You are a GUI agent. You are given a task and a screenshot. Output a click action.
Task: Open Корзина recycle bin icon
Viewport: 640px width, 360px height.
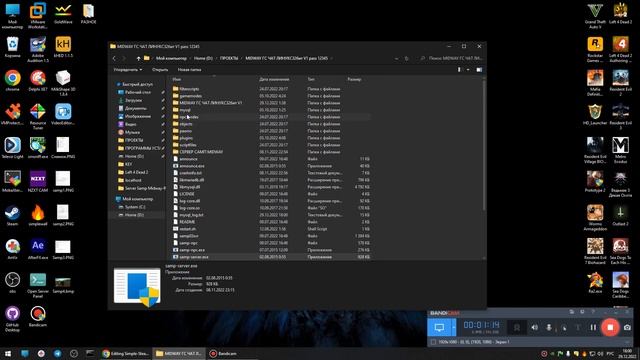pyautogui.click(x=13, y=47)
